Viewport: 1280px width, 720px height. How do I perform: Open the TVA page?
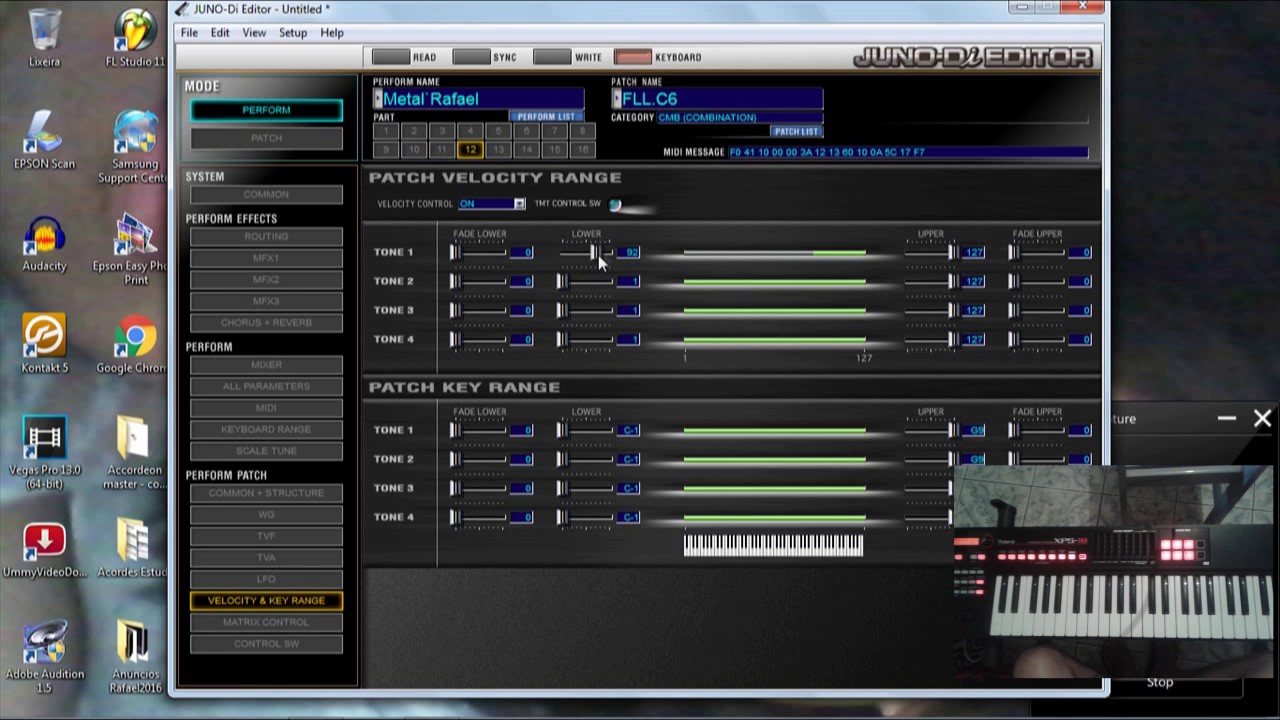[x=266, y=557]
